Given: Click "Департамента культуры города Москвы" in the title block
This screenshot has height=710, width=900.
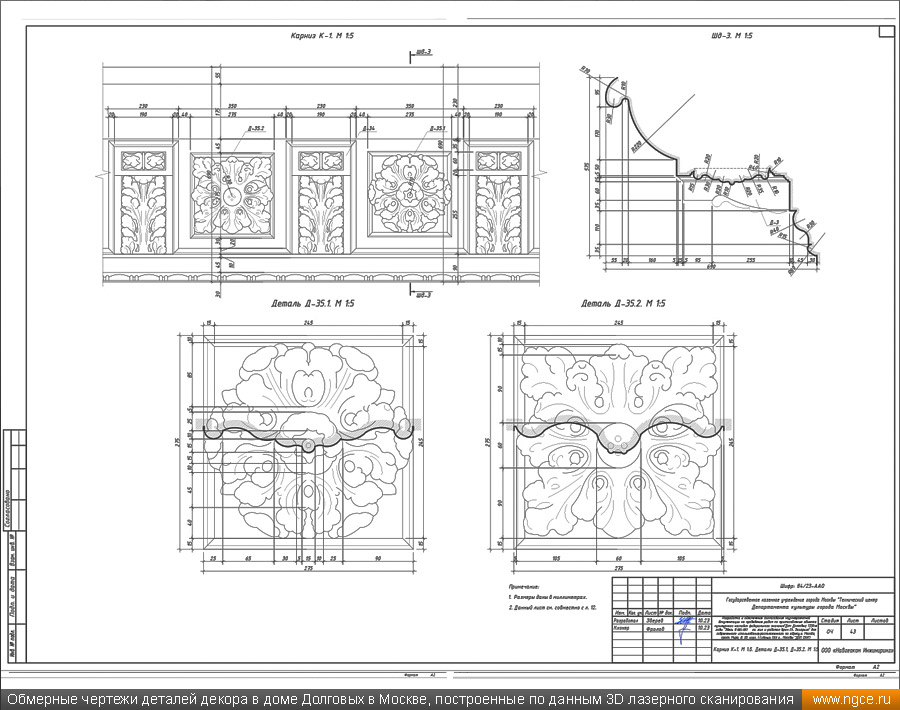Looking at the screenshot, I should tap(802, 606).
